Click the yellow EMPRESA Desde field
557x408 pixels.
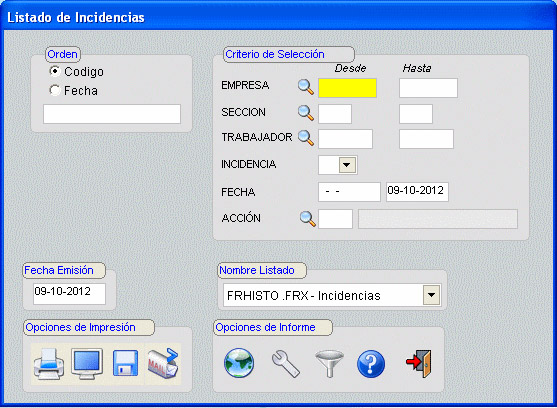[x=347, y=88]
